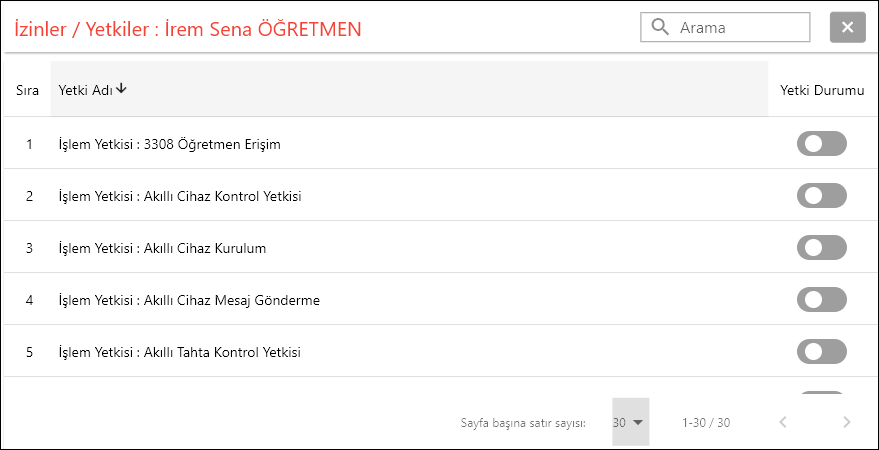
Task: Click the Yetki Adı sort arrow
Action: pyautogui.click(x=121, y=89)
